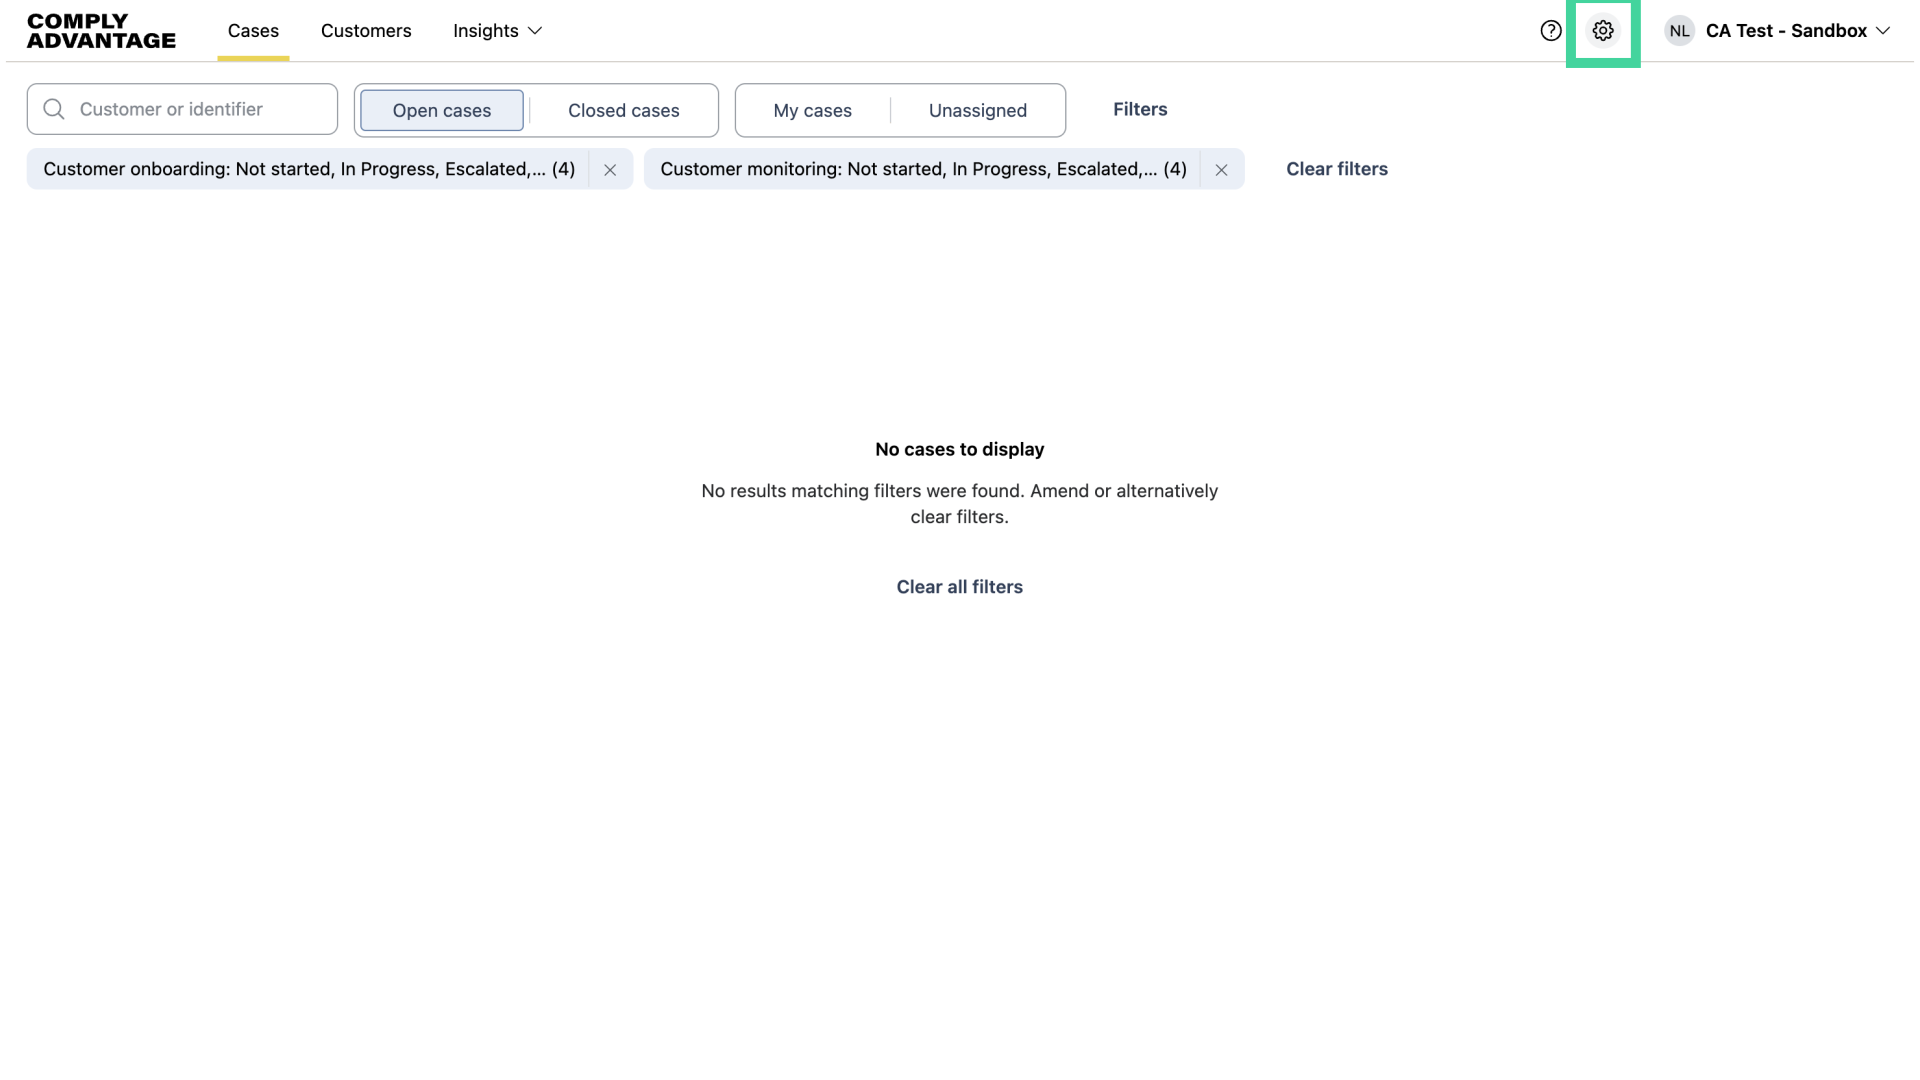Switch to Closed cases
1920x1080 pixels.
[623, 110]
